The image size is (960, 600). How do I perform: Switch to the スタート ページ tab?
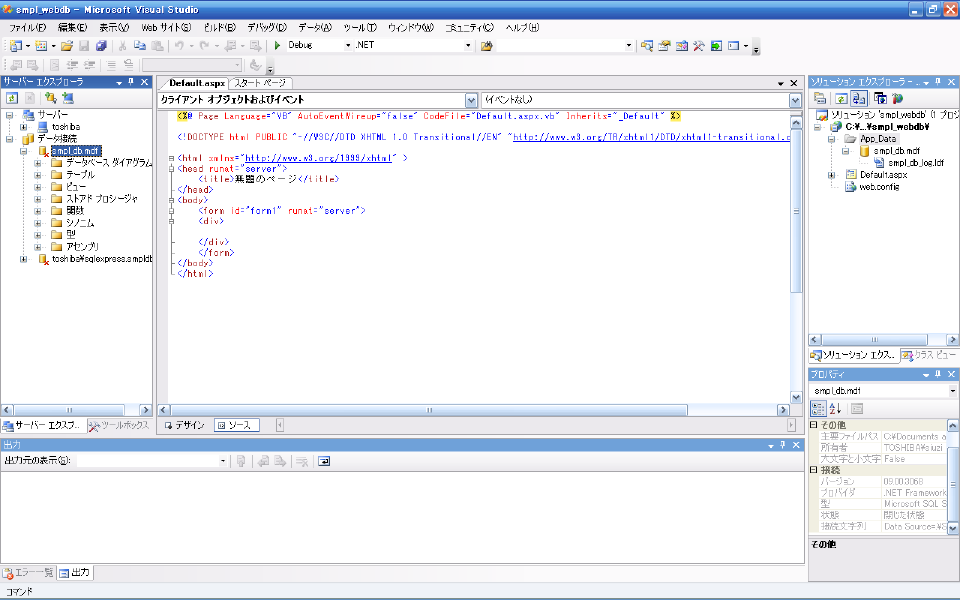260,83
